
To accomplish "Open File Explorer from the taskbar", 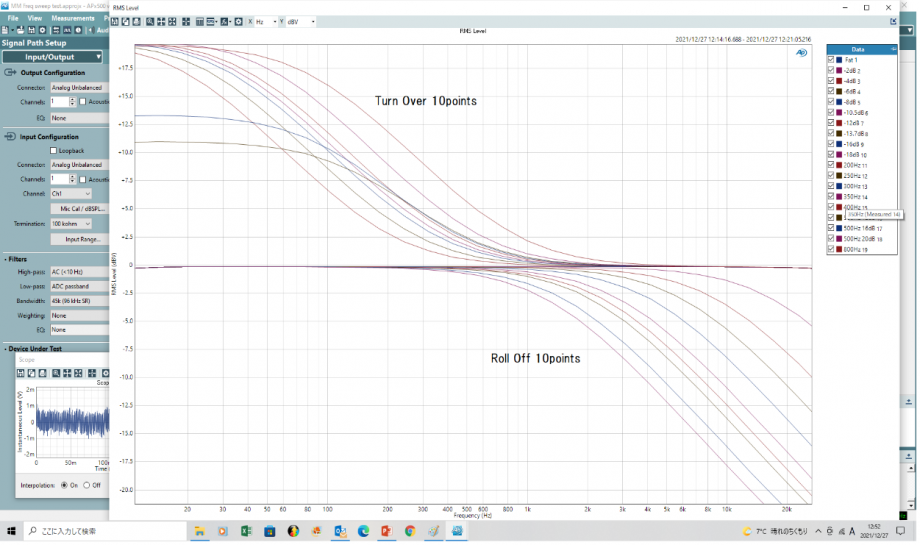I will (x=199, y=532).
